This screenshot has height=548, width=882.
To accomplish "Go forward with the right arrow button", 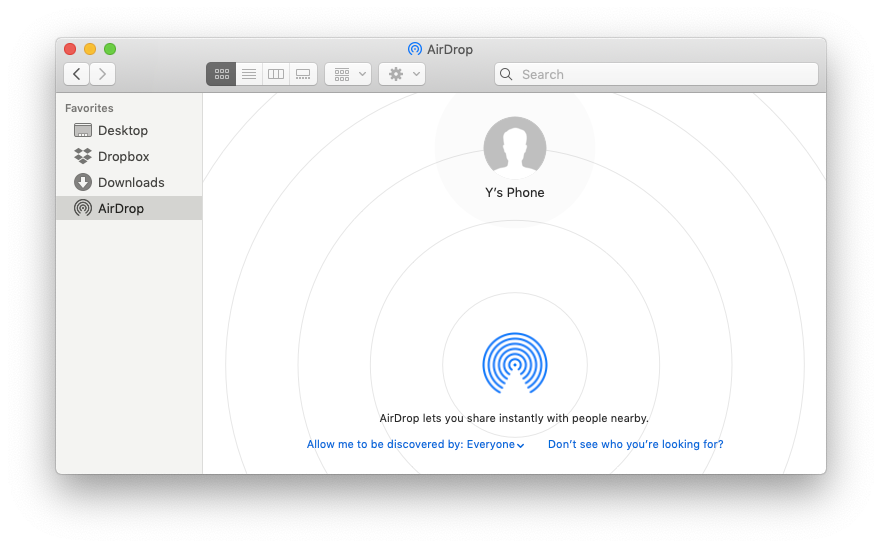I will pyautogui.click(x=102, y=74).
